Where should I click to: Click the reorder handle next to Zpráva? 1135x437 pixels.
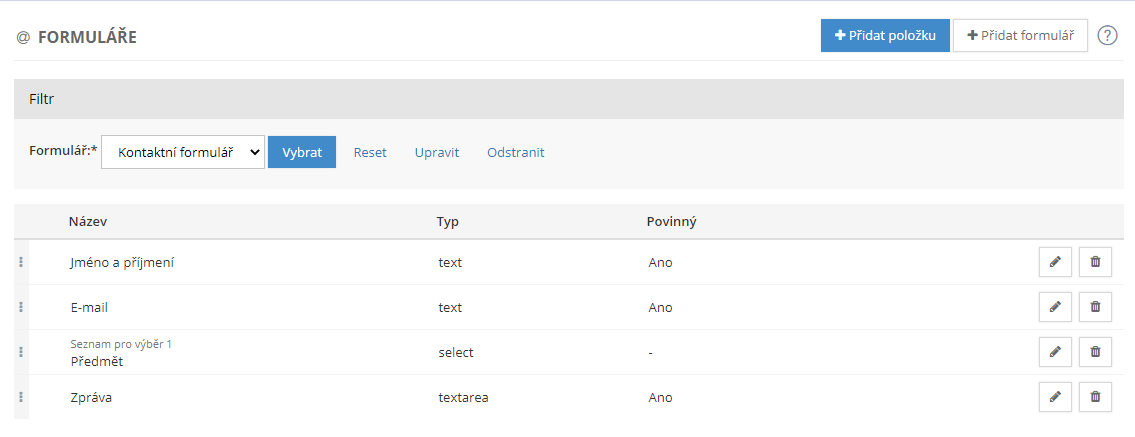(x=21, y=396)
